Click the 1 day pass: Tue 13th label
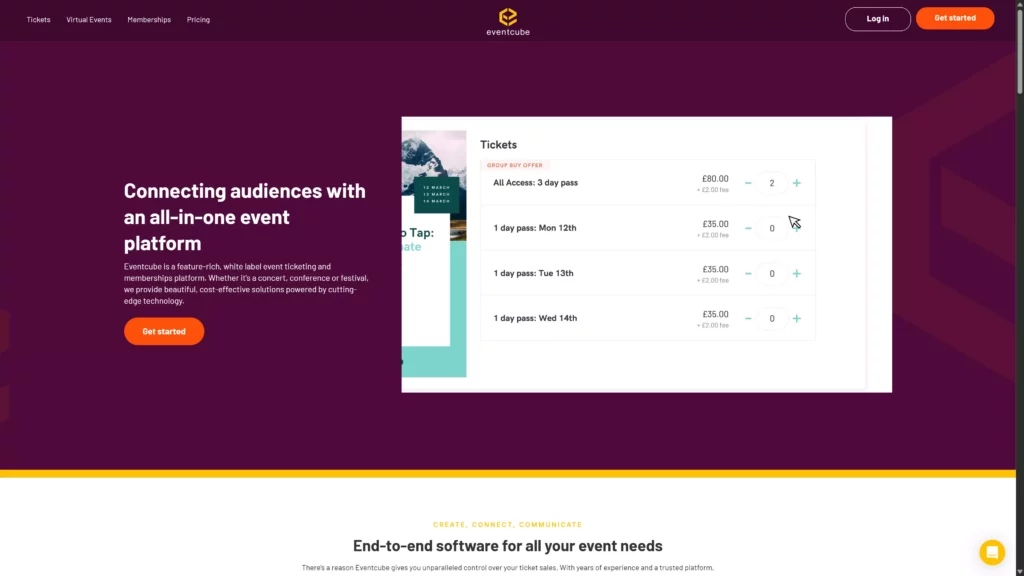This screenshot has height=576, width=1024. click(x=534, y=273)
